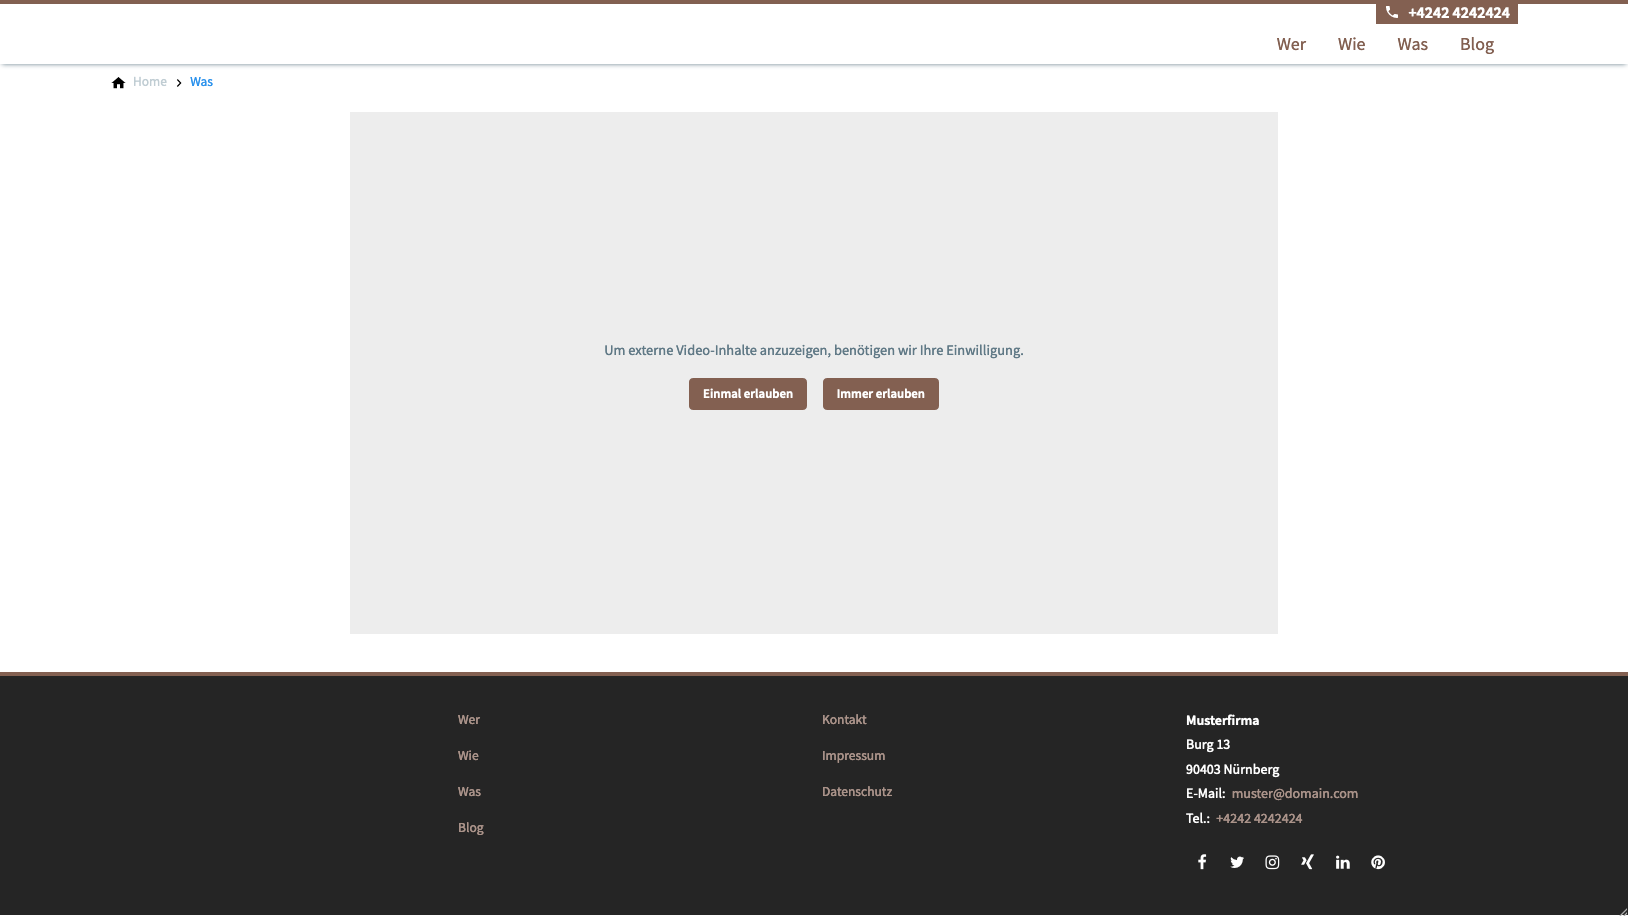This screenshot has width=1628, height=916.
Task: Open the Kontakt footer link
Action: pos(844,720)
